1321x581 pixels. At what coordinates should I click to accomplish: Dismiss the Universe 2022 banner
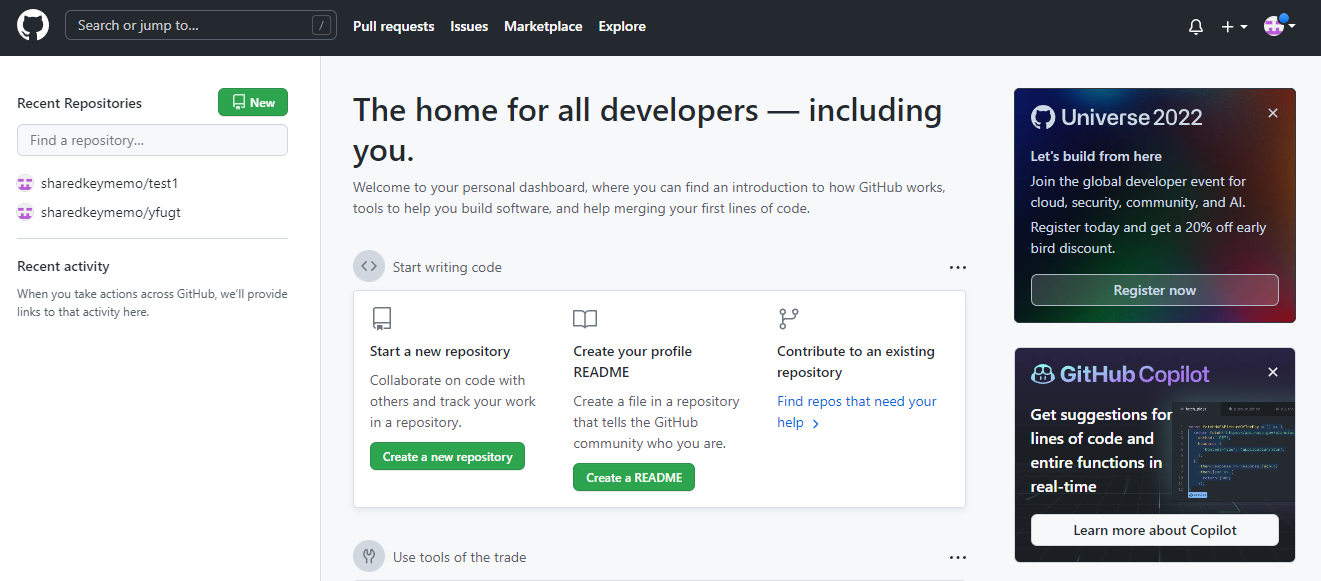1273,114
